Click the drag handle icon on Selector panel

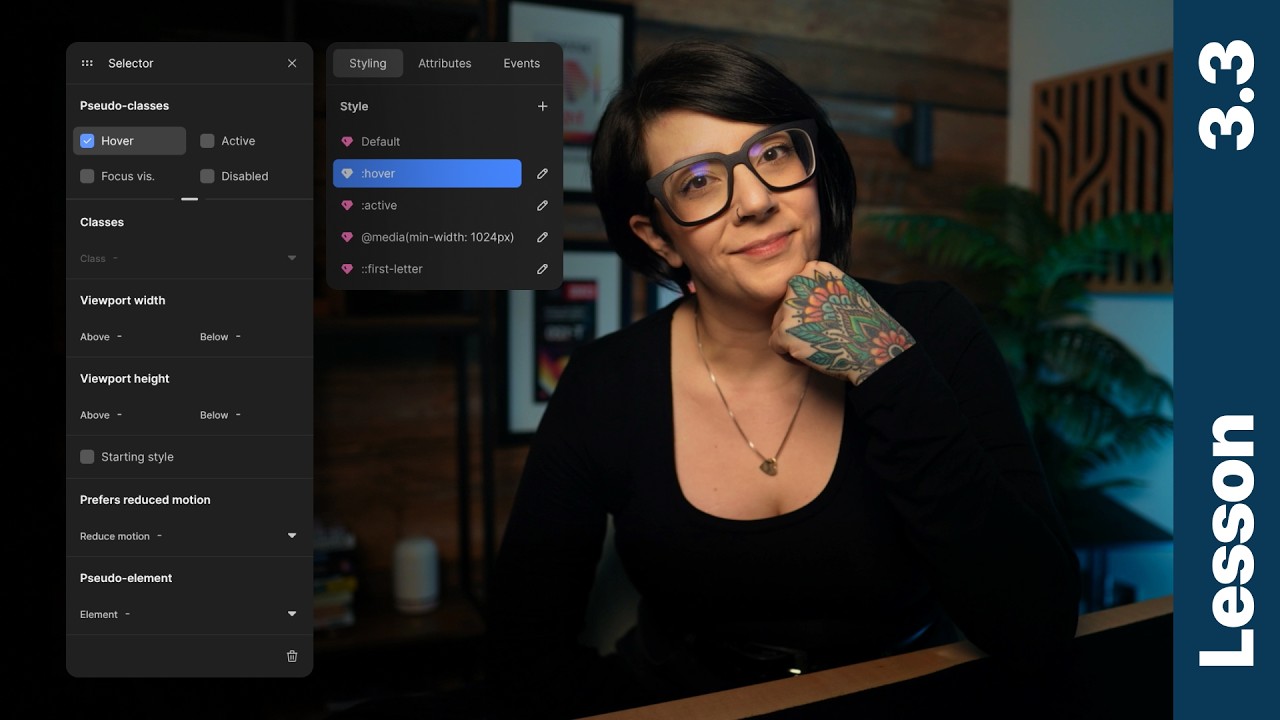coord(88,63)
